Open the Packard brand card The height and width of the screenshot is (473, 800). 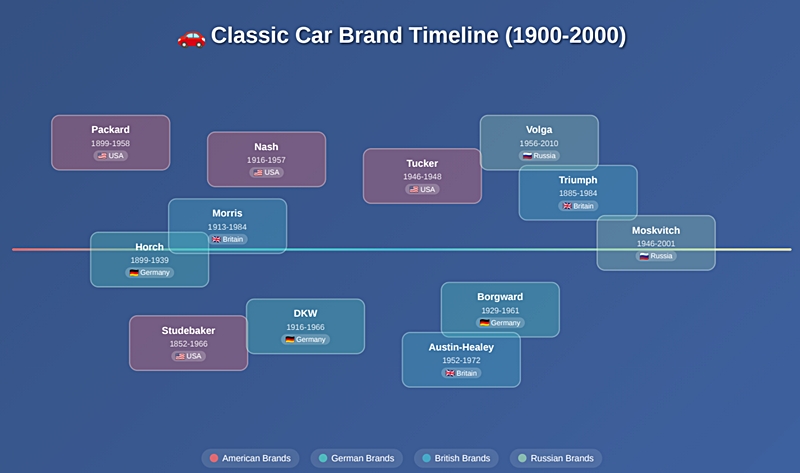point(111,142)
